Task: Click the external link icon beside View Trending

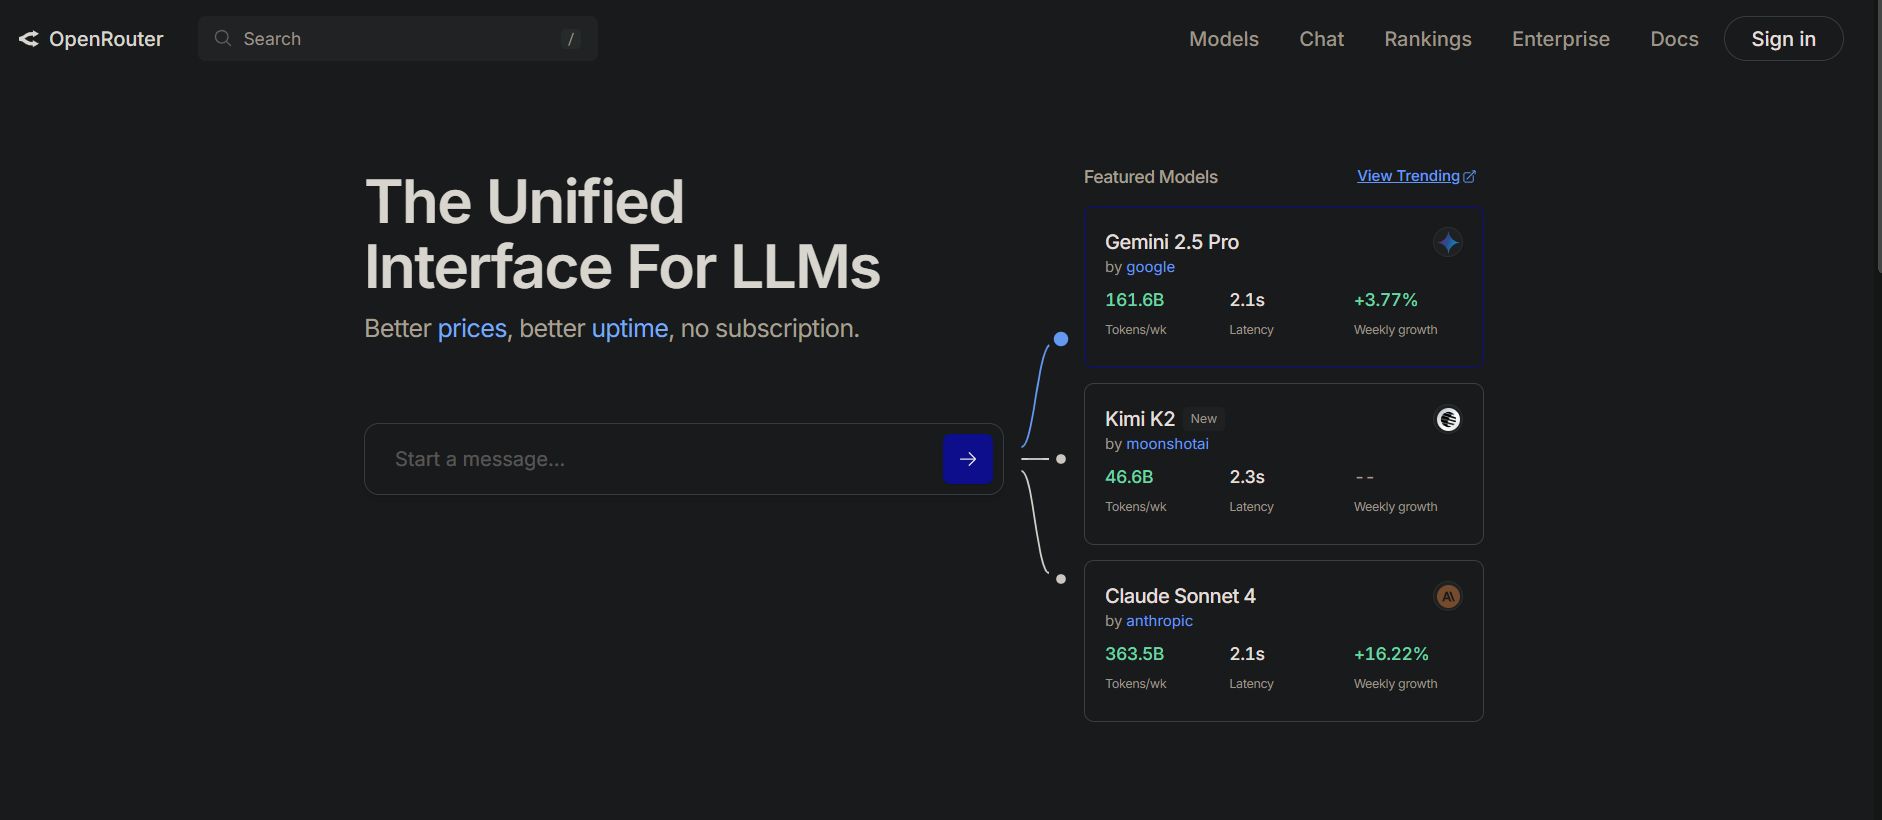Action: pos(1469,177)
